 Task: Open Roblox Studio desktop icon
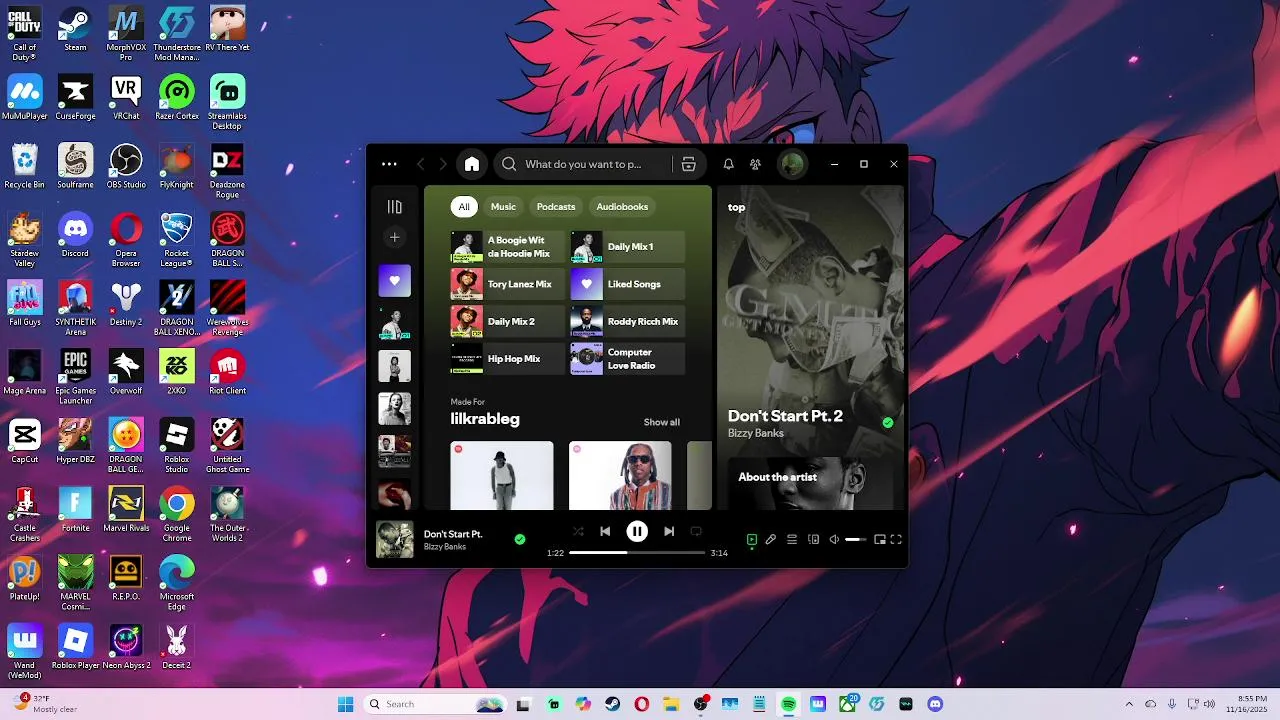coord(177,445)
